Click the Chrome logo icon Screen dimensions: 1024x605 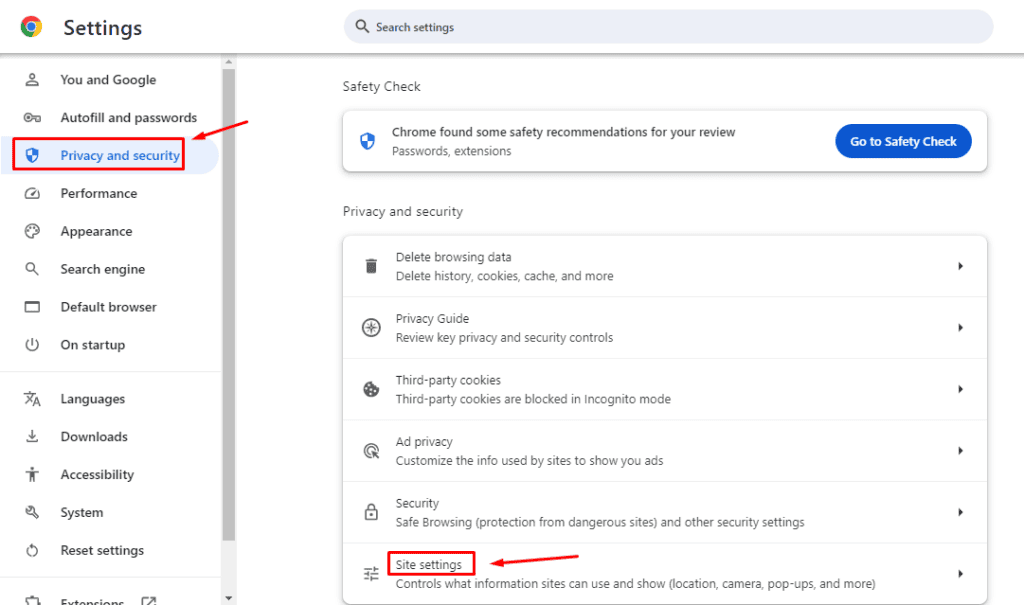point(31,27)
